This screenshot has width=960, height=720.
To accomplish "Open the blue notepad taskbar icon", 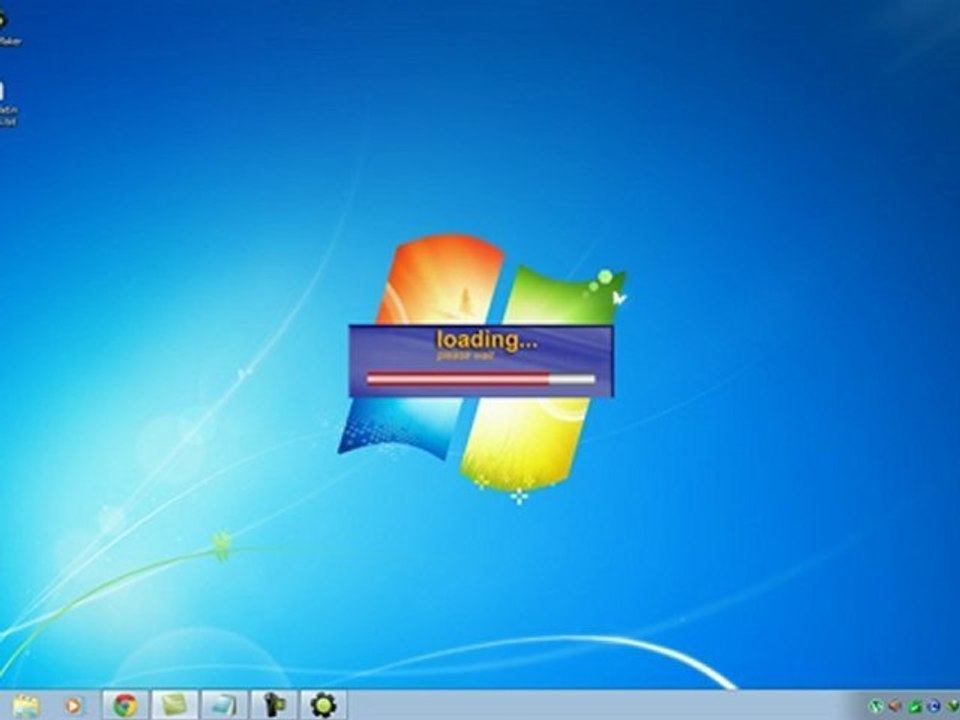I will [224, 705].
